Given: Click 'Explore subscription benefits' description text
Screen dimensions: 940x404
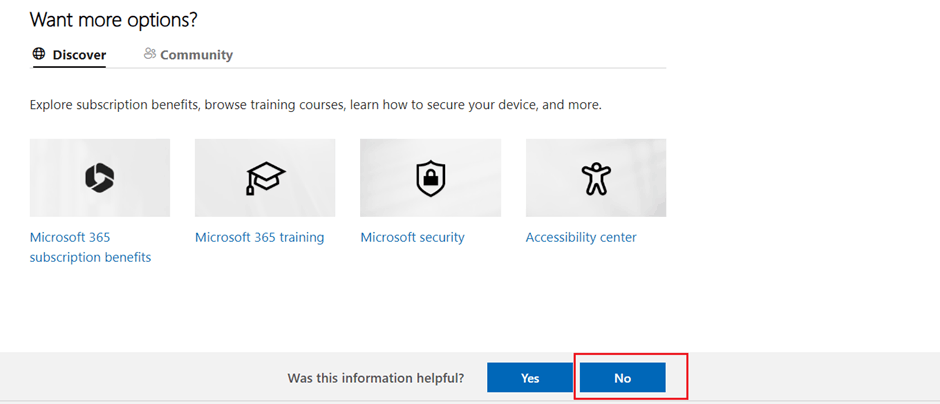Looking at the screenshot, I should [315, 105].
